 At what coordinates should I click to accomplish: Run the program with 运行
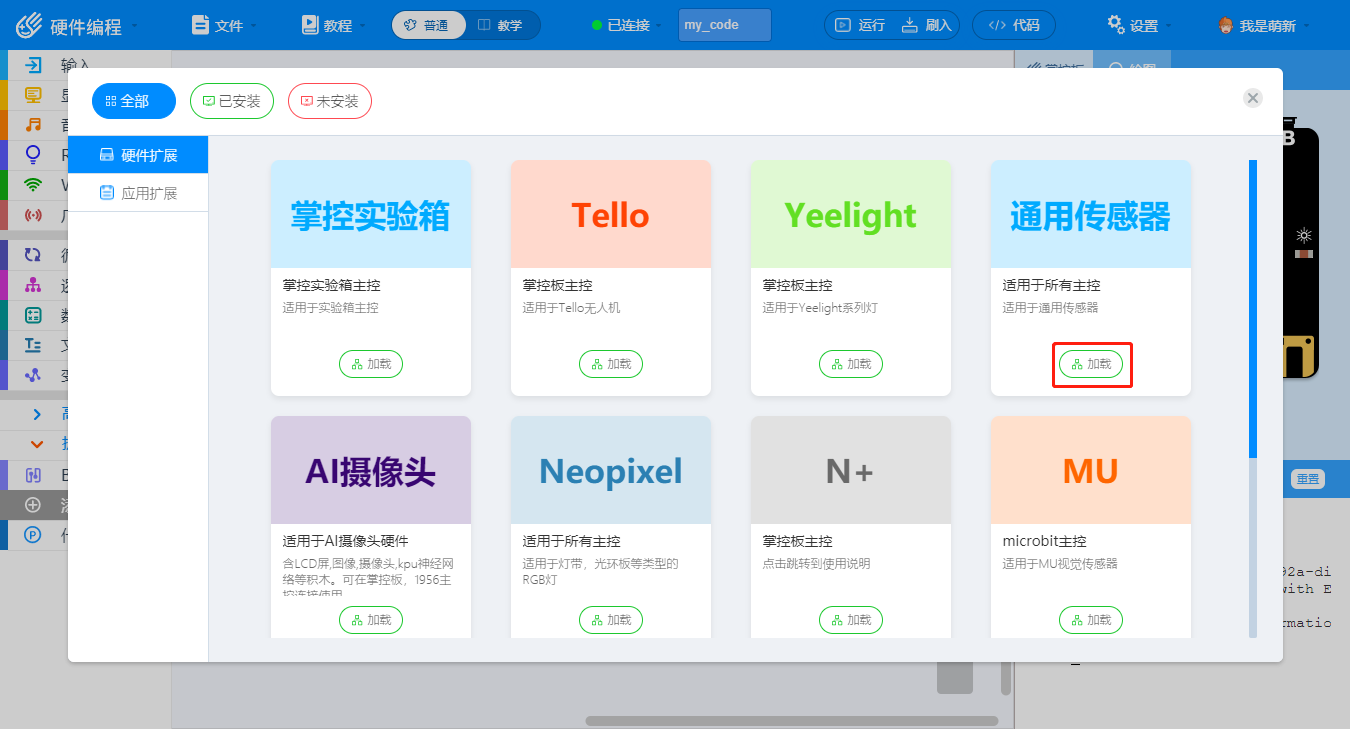860,25
